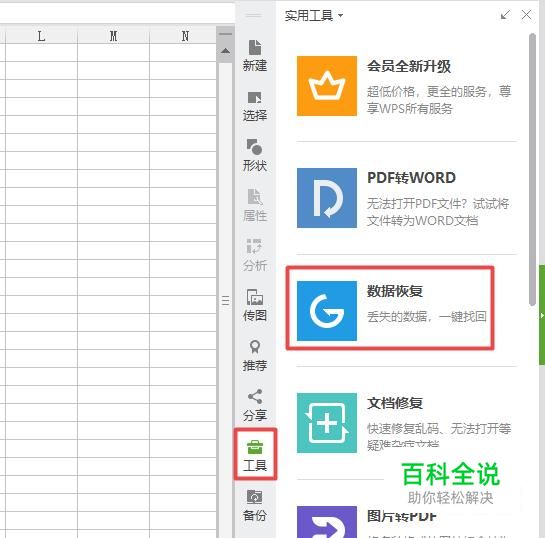The image size is (545, 538).
Task: Click the text 无法打开PDF文件？试试将
Action: [x=438, y=204]
